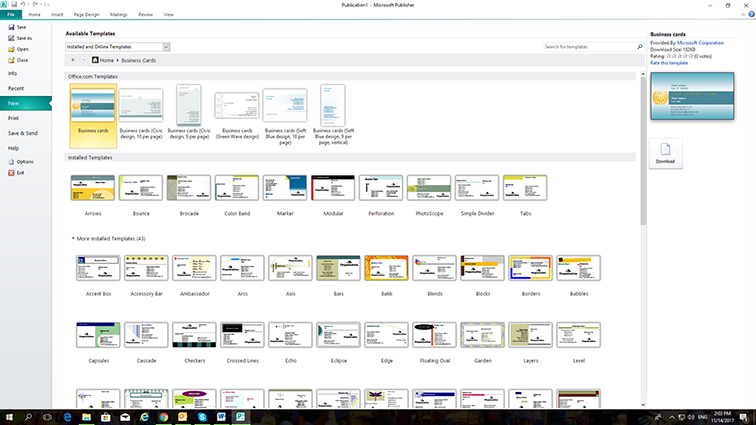Open the Recent page in the sidebar

coord(16,88)
